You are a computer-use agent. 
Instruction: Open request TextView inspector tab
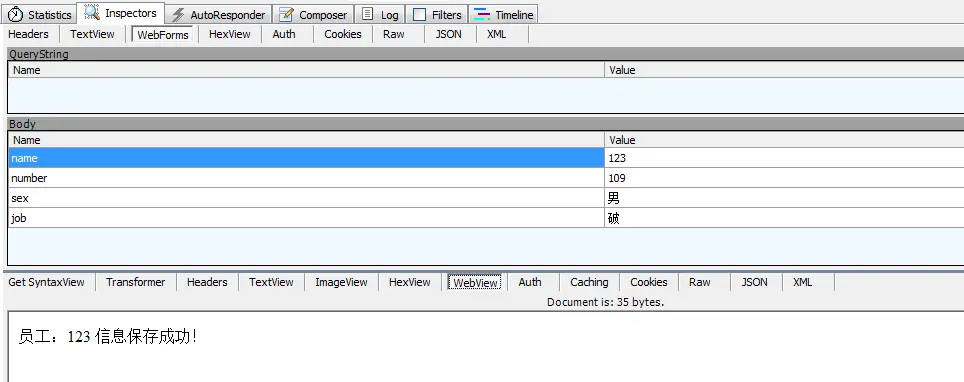(92, 34)
